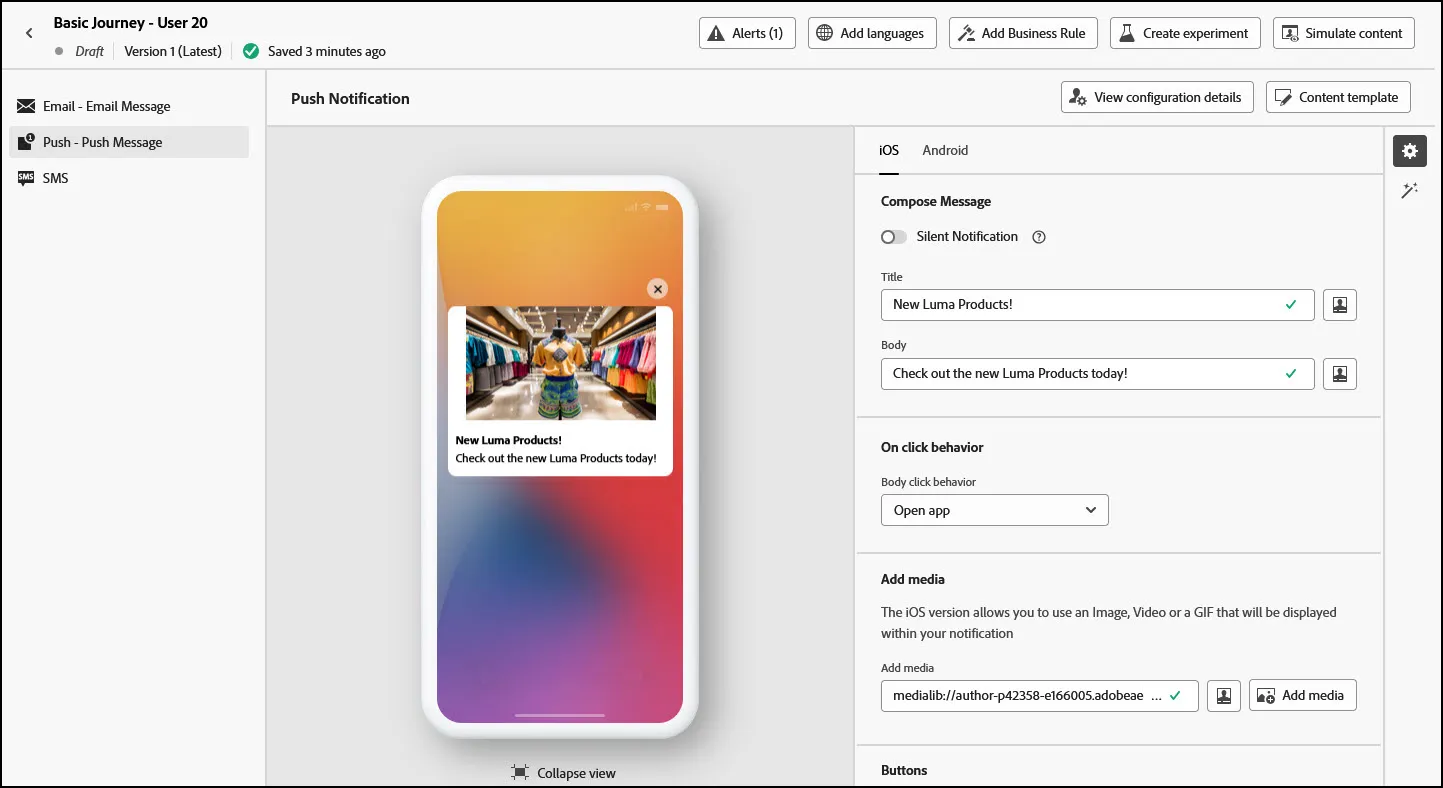The width and height of the screenshot is (1443, 788).
Task: Switch to the Android tab
Action: (945, 150)
